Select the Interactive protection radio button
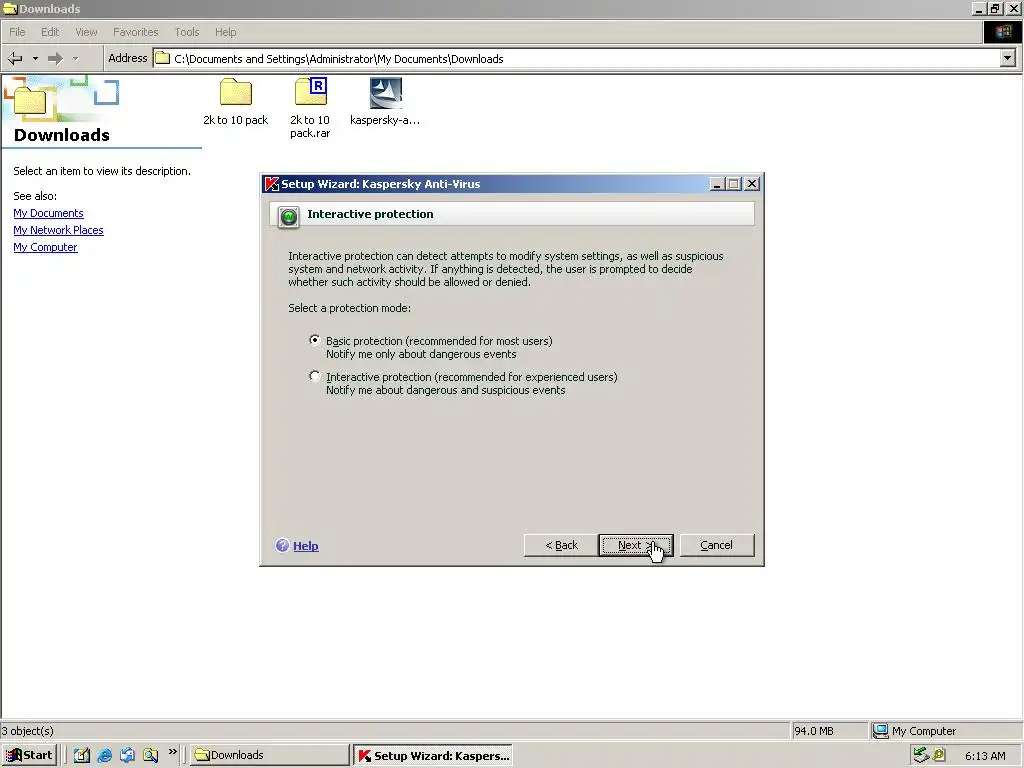Screen dimensions: 1024x768 tap(315, 376)
